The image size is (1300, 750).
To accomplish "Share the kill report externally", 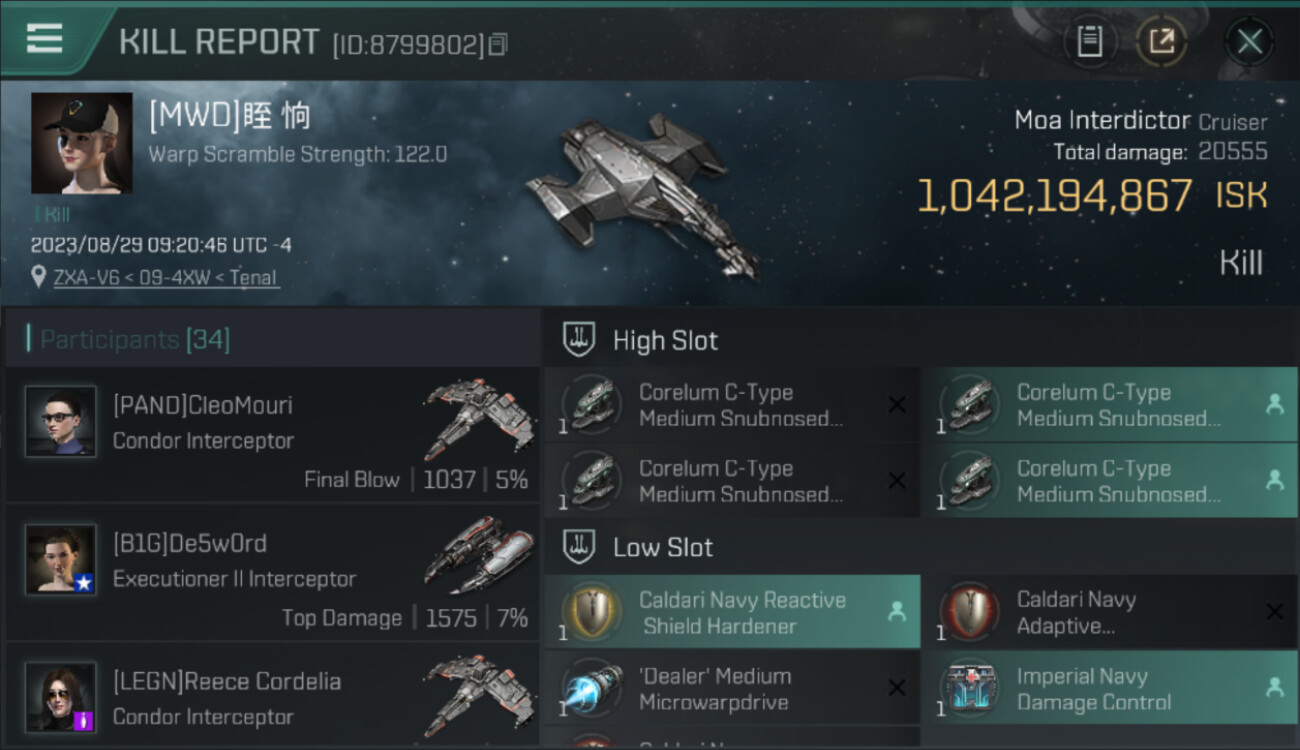I will (x=1162, y=42).
